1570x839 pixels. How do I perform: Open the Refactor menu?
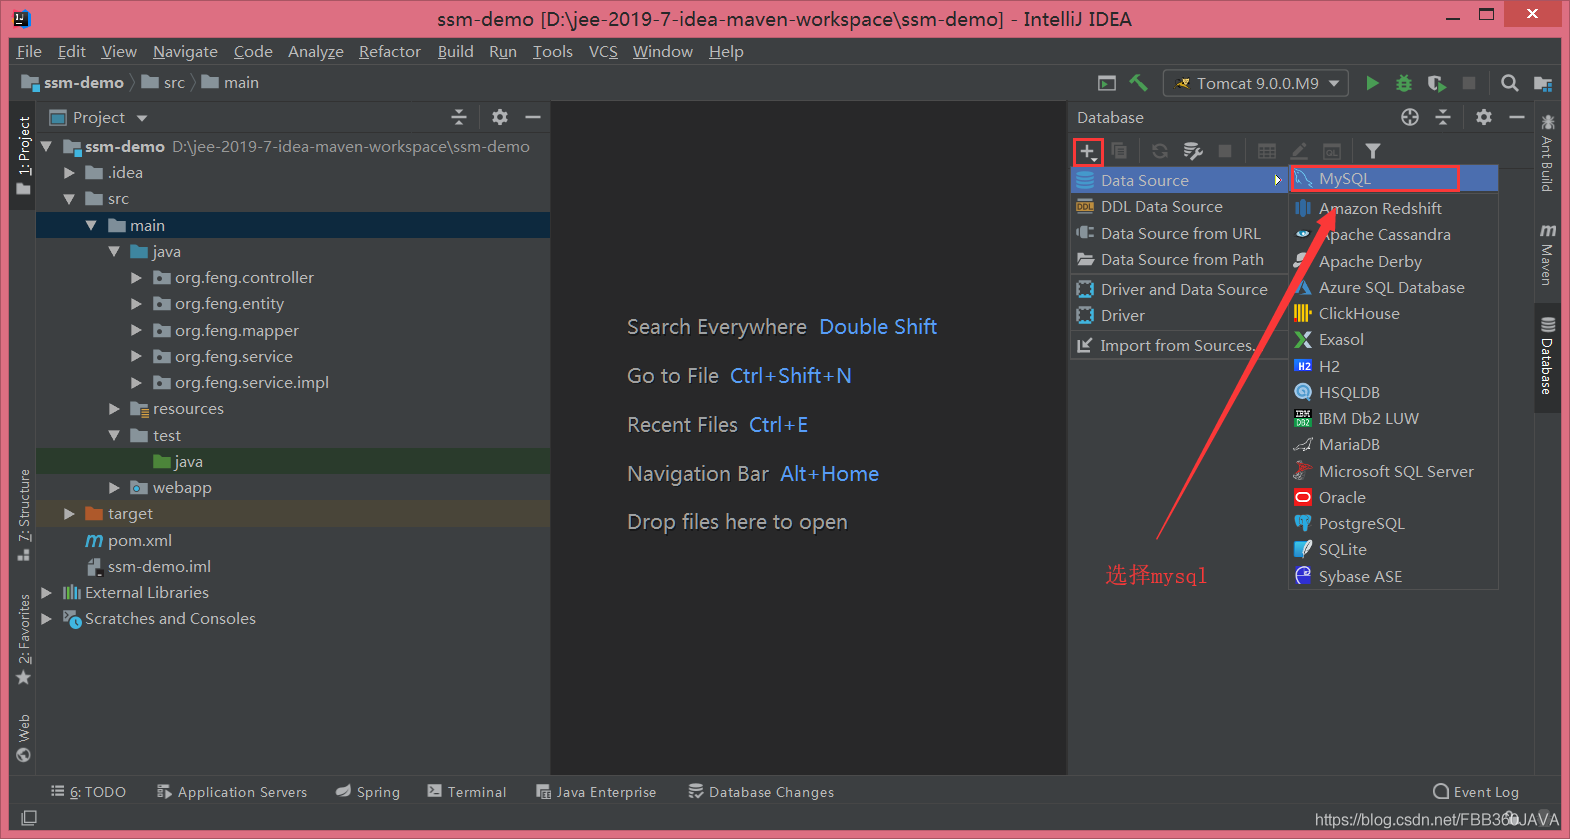[x=390, y=51]
